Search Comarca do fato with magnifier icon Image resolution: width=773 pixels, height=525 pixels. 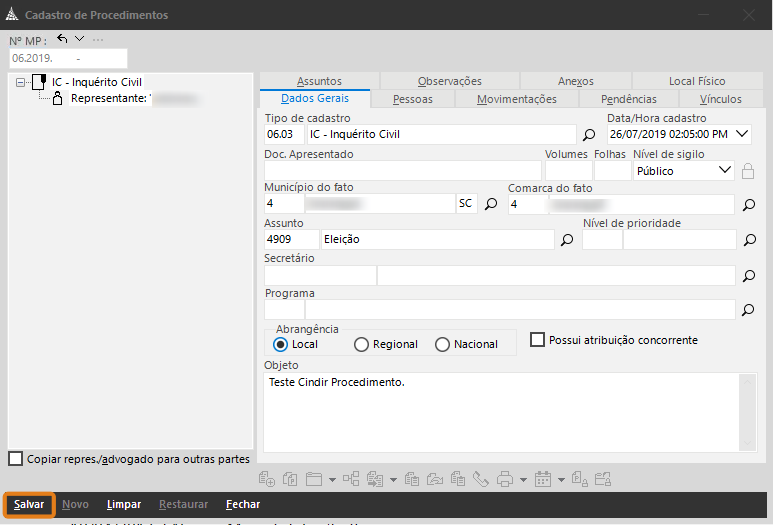(749, 205)
